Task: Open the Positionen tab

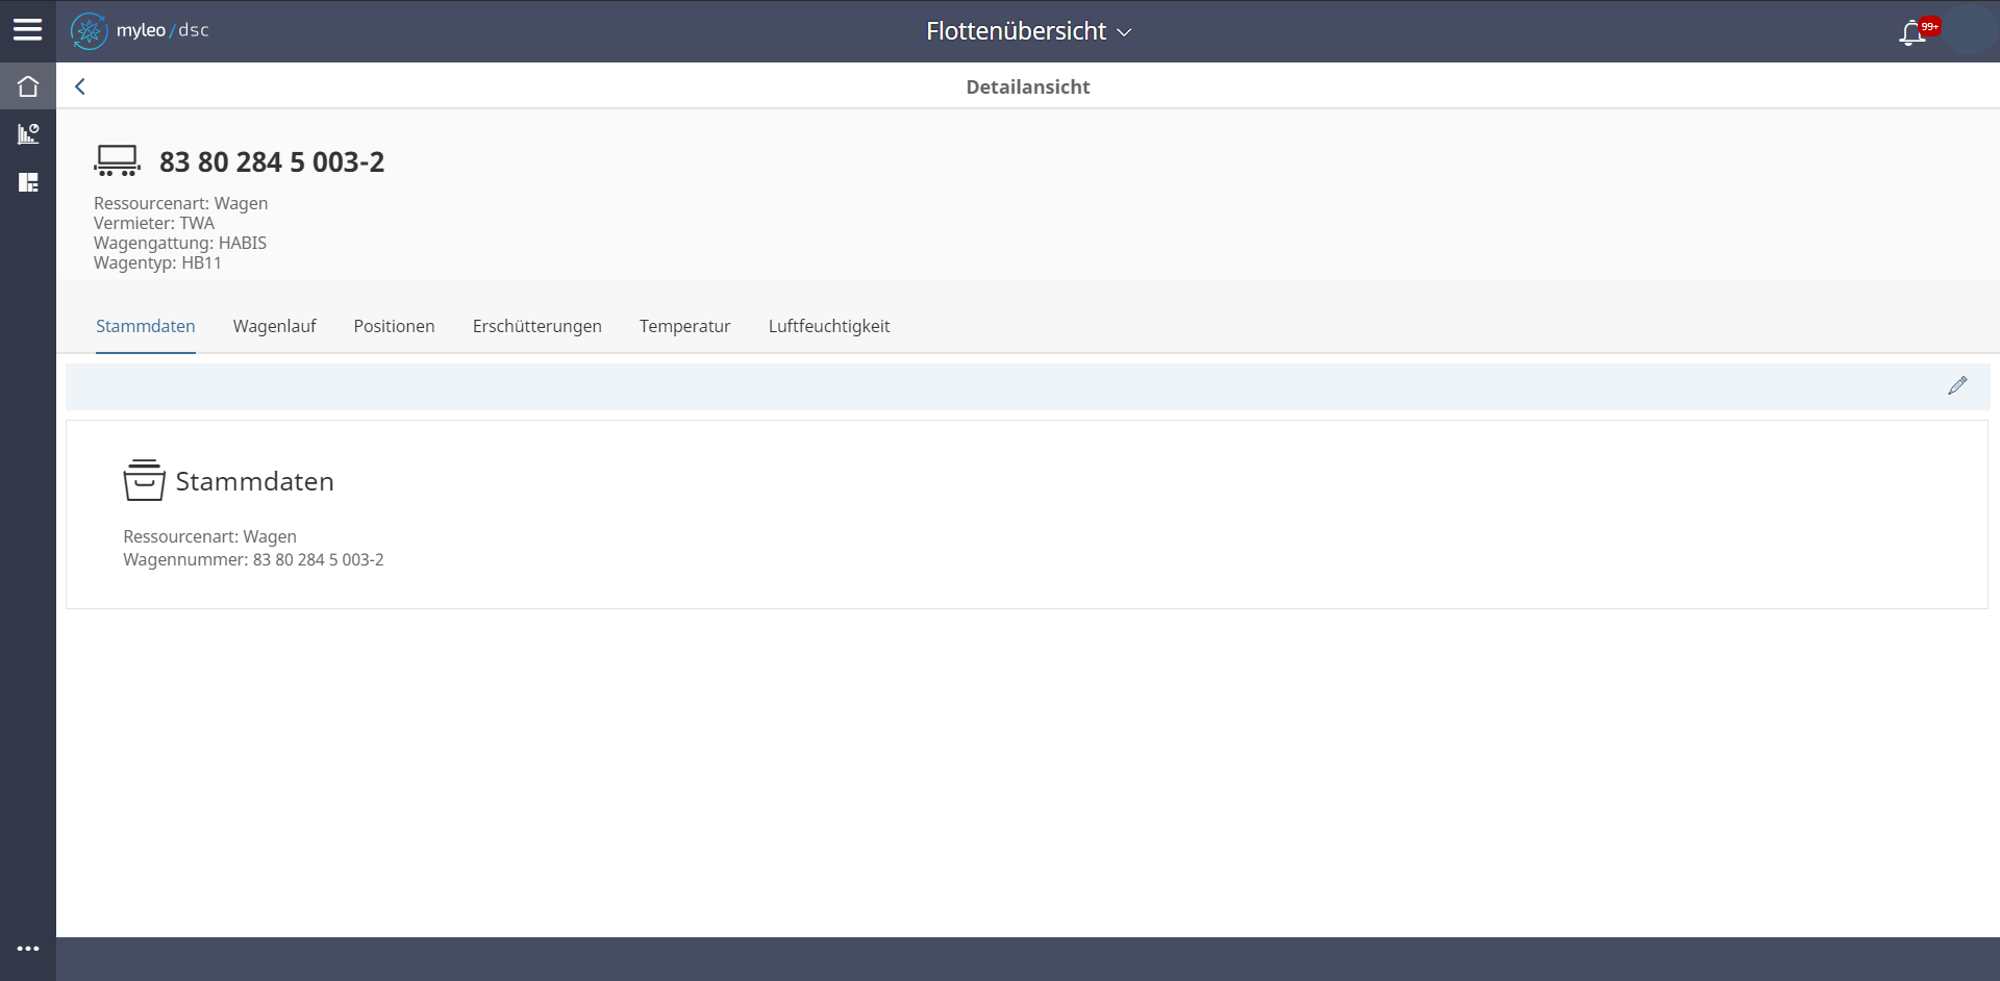Action: coord(394,326)
